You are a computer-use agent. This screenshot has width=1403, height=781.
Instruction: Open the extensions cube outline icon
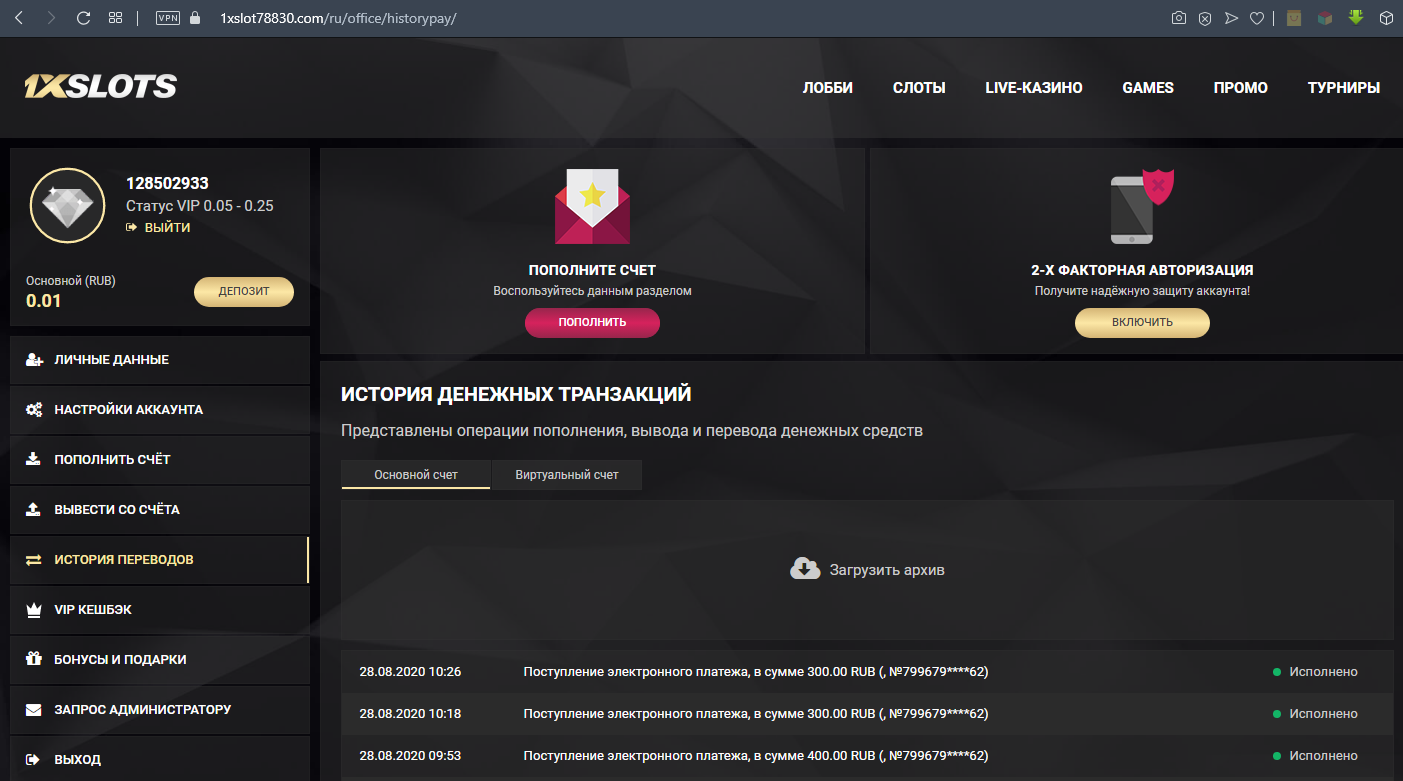pyautogui.click(x=1387, y=18)
